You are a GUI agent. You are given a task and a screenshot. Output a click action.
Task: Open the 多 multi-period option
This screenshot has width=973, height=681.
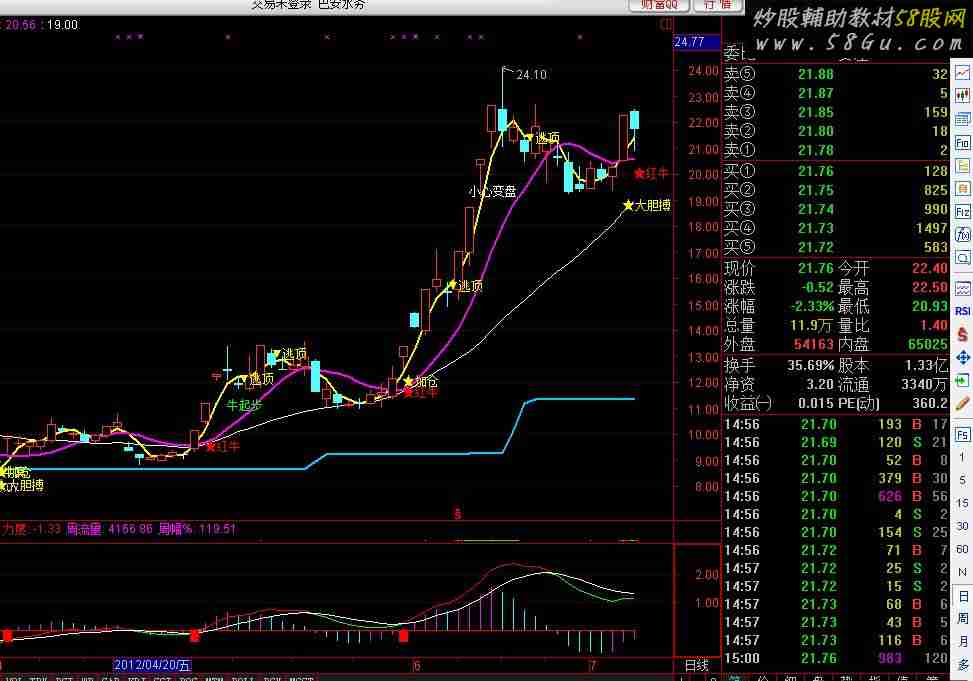tap(963, 666)
